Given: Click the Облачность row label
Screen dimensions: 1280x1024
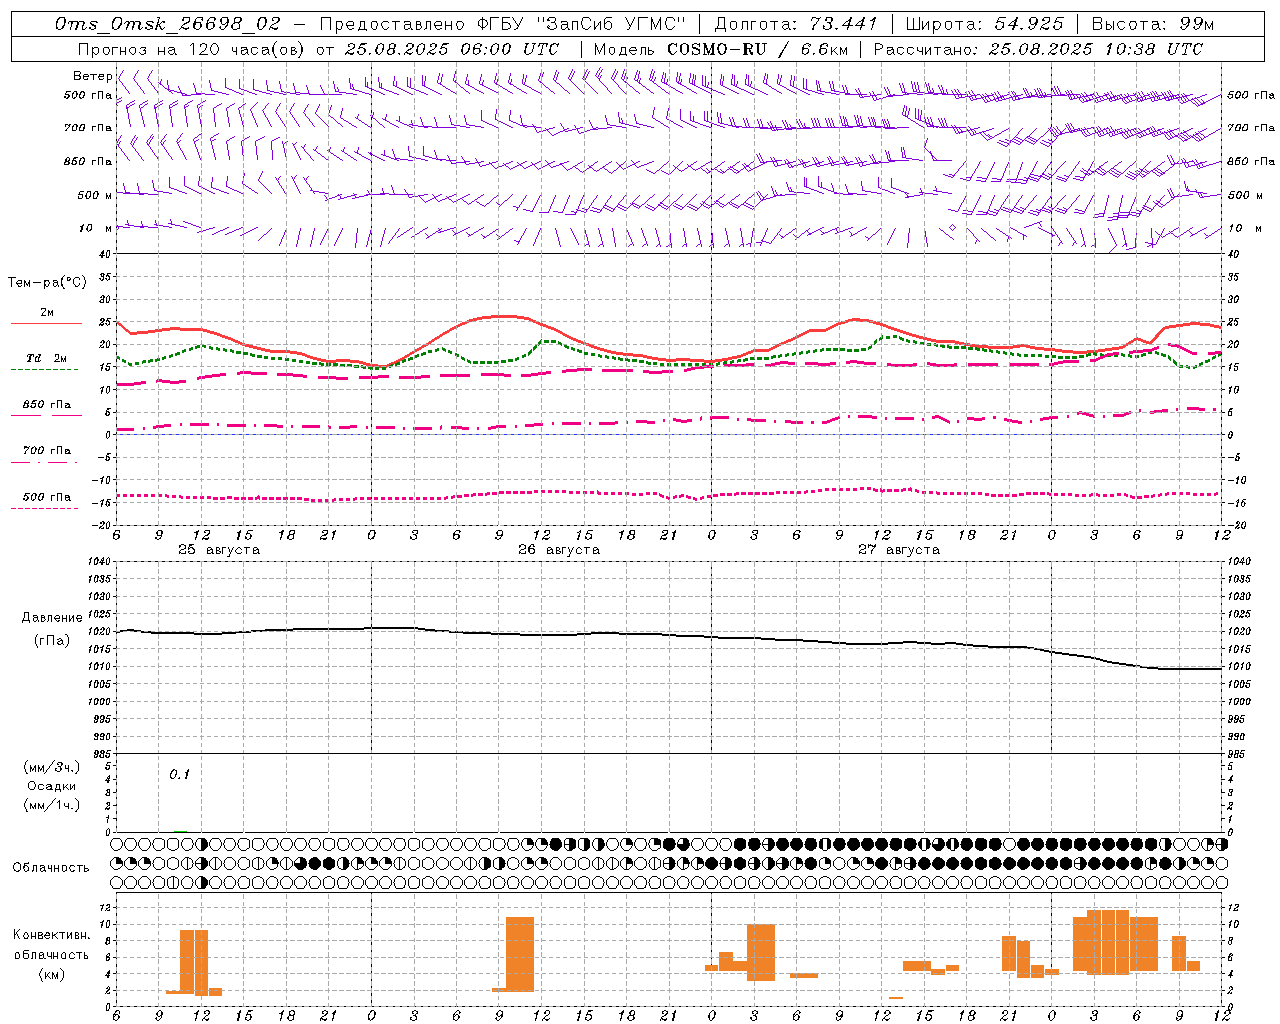Looking at the screenshot, I should coord(51,867).
